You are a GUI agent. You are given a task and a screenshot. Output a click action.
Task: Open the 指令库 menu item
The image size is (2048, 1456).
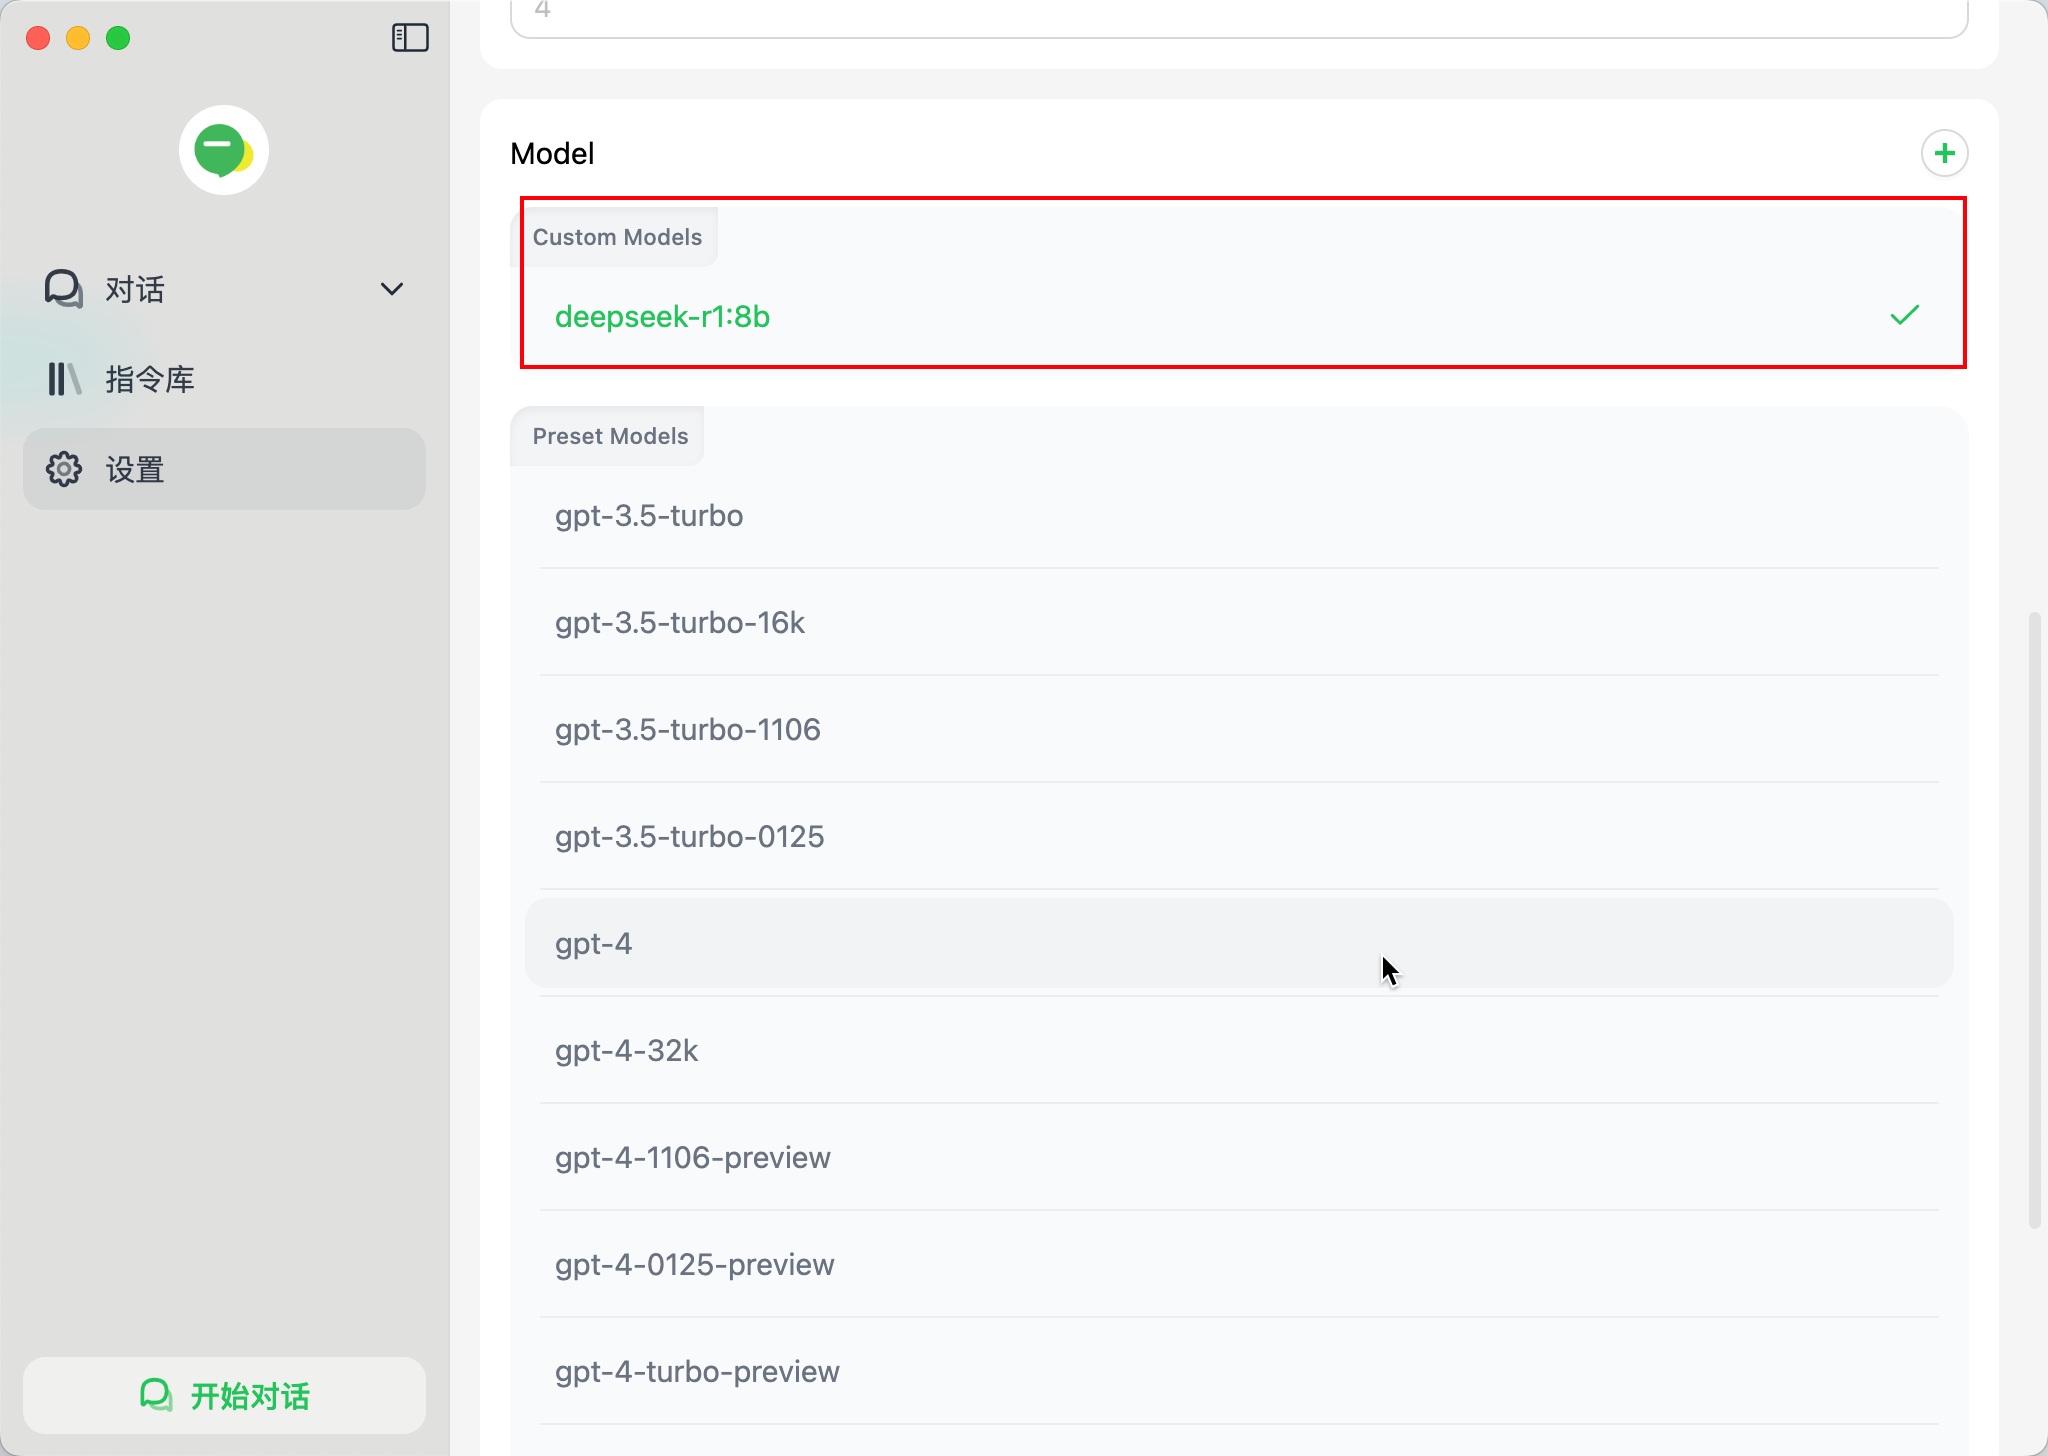coord(150,379)
